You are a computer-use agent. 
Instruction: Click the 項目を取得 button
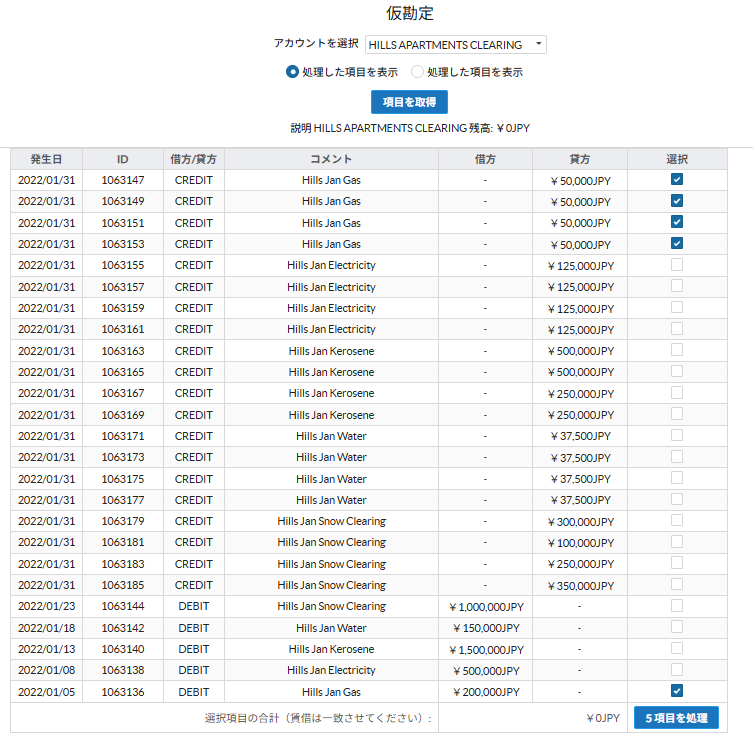pos(409,102)
